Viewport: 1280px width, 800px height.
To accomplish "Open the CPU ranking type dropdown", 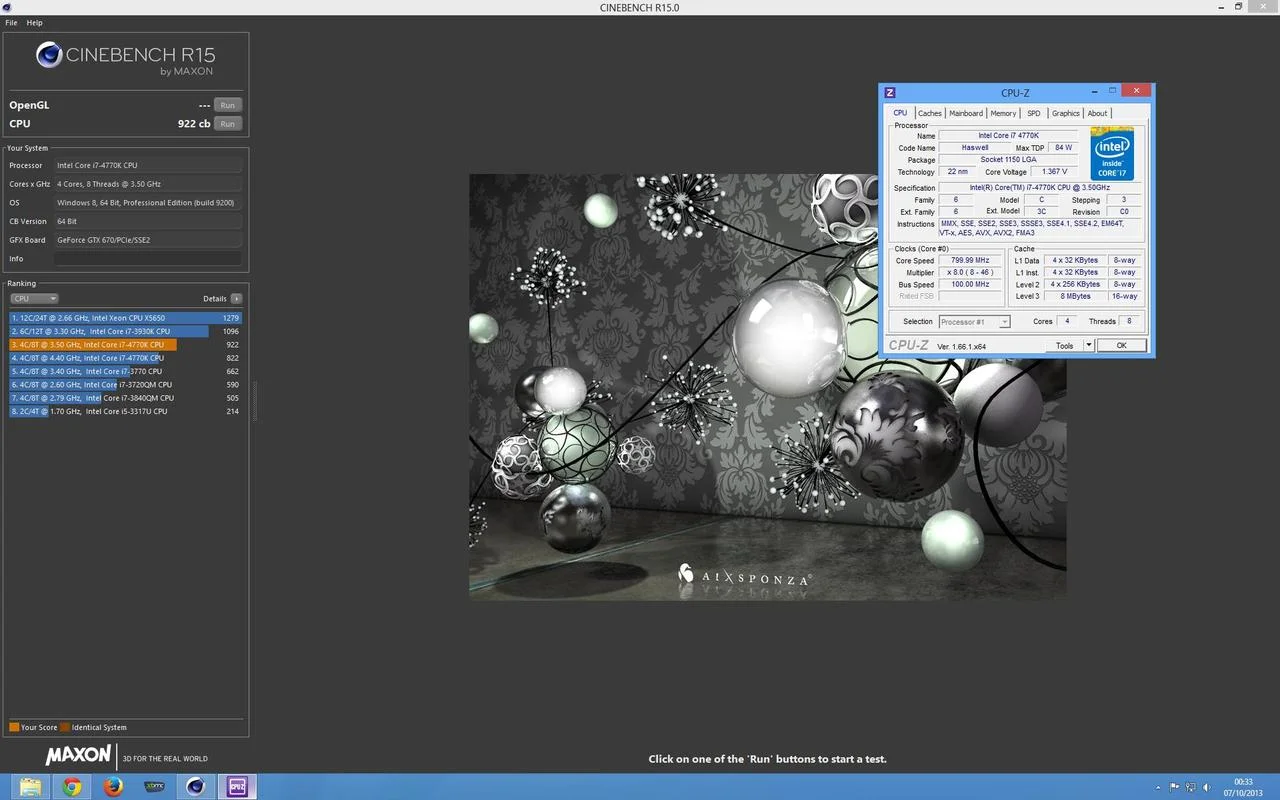I will click(34, 298).
